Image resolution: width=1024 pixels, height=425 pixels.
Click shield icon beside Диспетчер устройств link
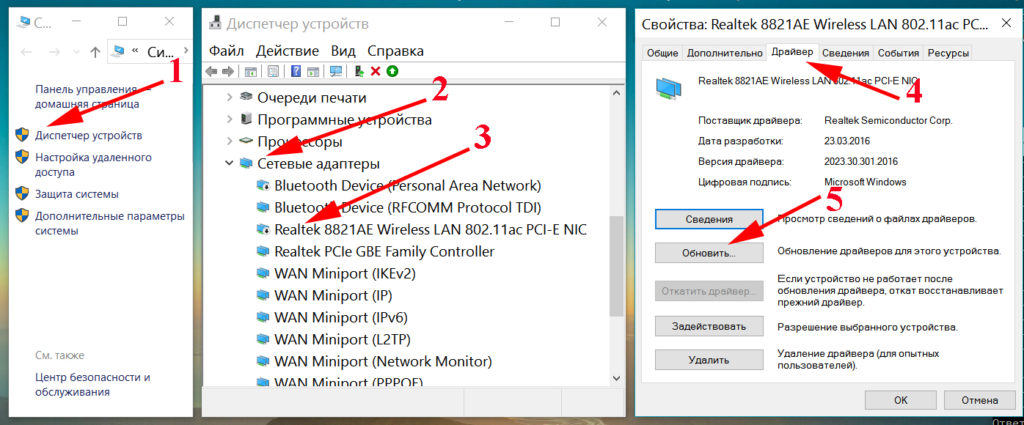point(22,134)
